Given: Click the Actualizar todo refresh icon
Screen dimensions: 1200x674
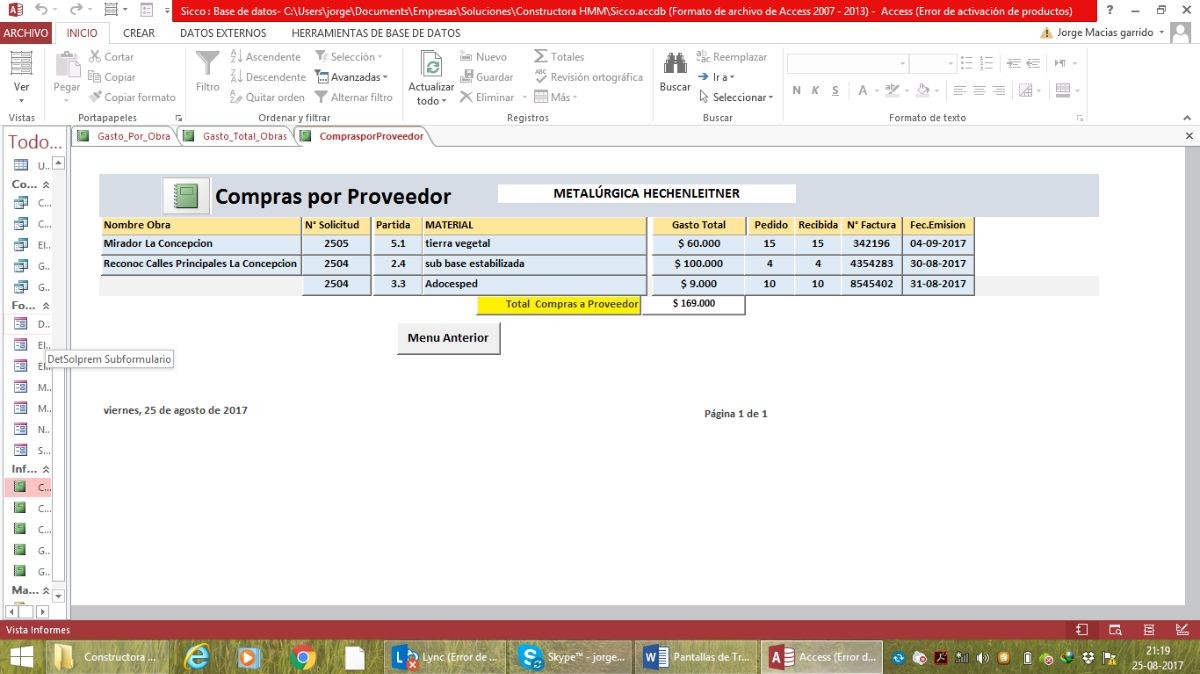Looking at the screenshot, I should tap(431, 66).
